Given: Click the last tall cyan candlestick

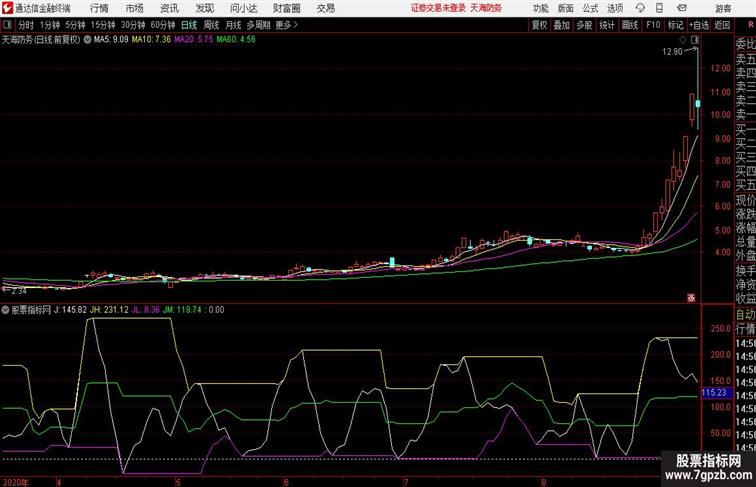Looking at the screenshot, I should pyautogui.click(x=698, y=88).
